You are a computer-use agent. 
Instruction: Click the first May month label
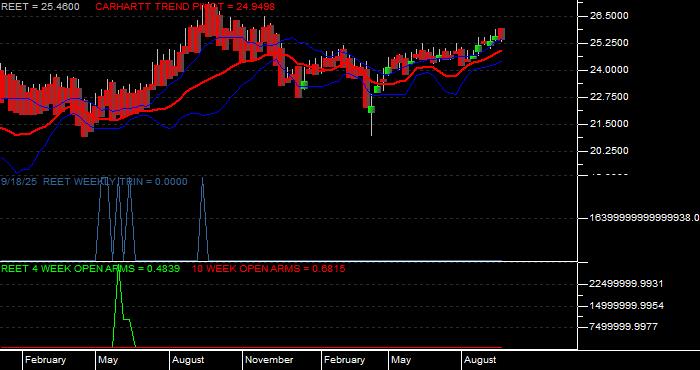click(x=108, y=360)
